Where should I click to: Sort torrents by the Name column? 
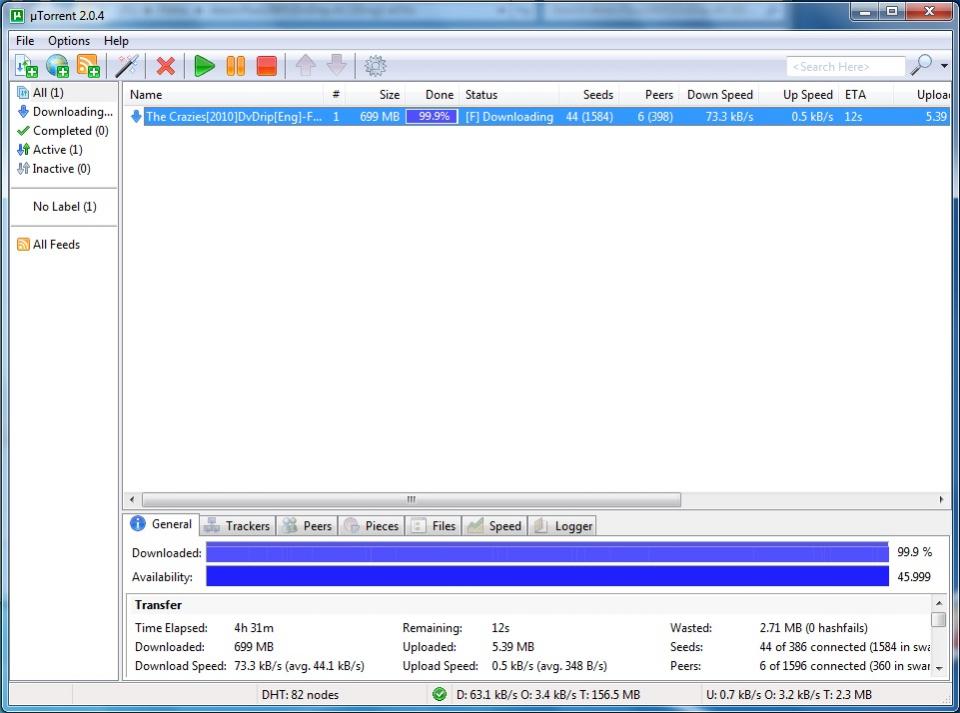(x=225, y=95)
